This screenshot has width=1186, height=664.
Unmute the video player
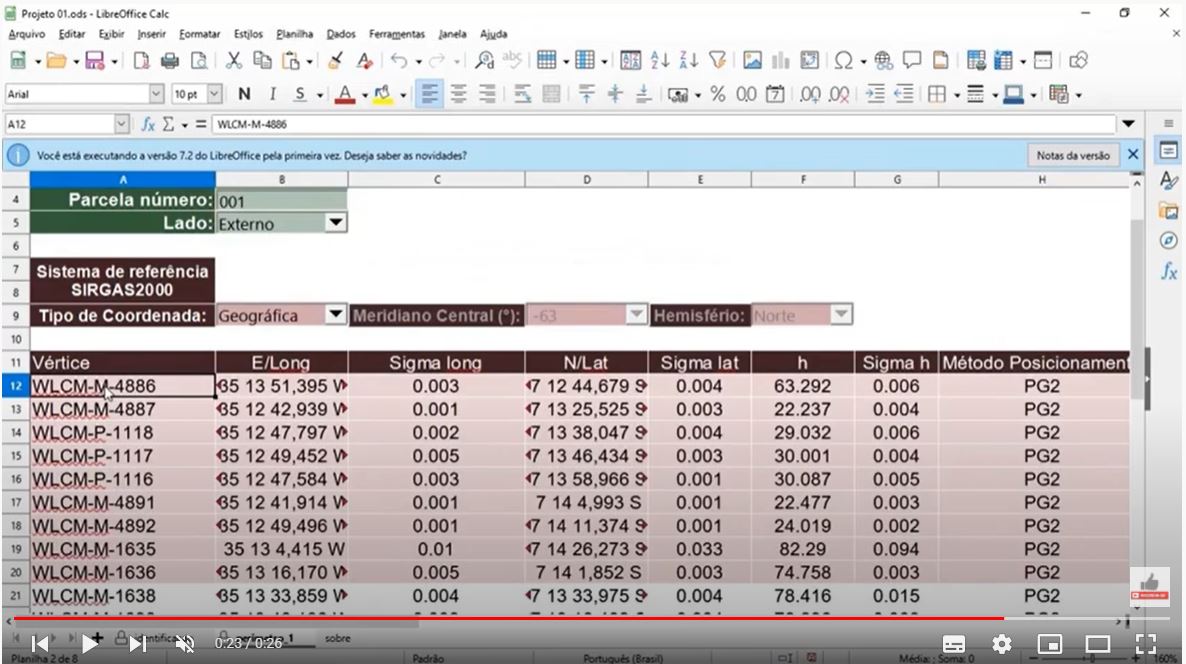[185, 644]
